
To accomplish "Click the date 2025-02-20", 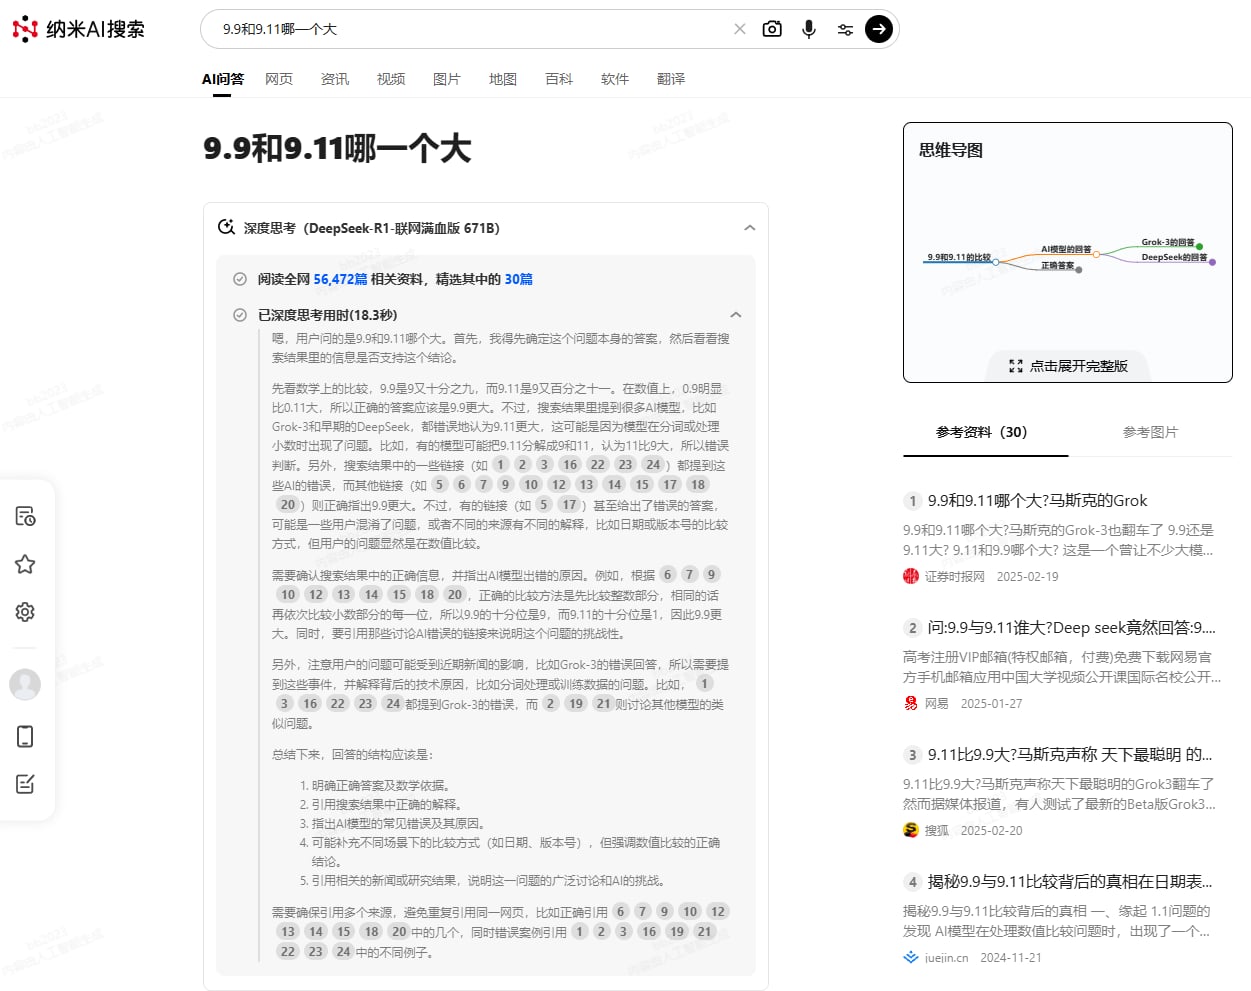I will point(991,830).
